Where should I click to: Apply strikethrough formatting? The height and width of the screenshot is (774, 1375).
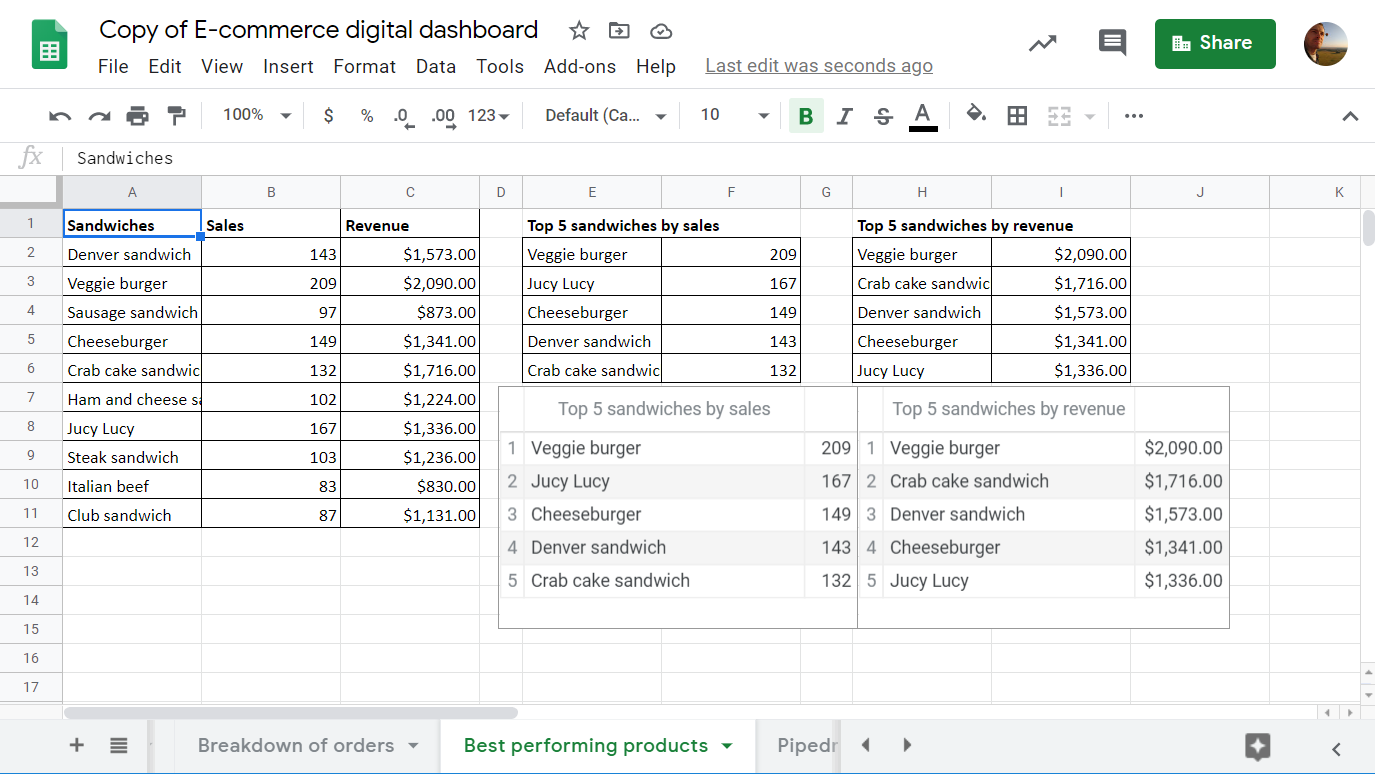pyautogui.click(x=883, y=115)
